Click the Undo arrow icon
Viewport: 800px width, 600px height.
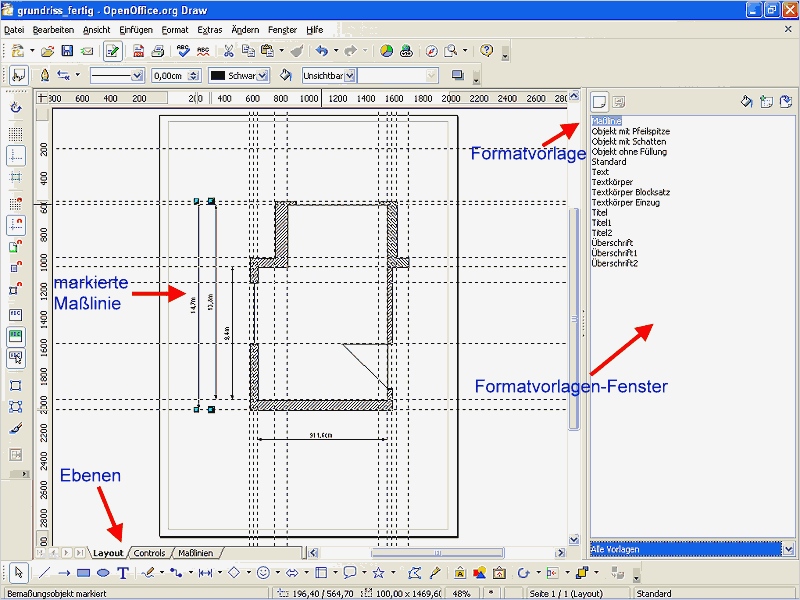pos(321,51)
